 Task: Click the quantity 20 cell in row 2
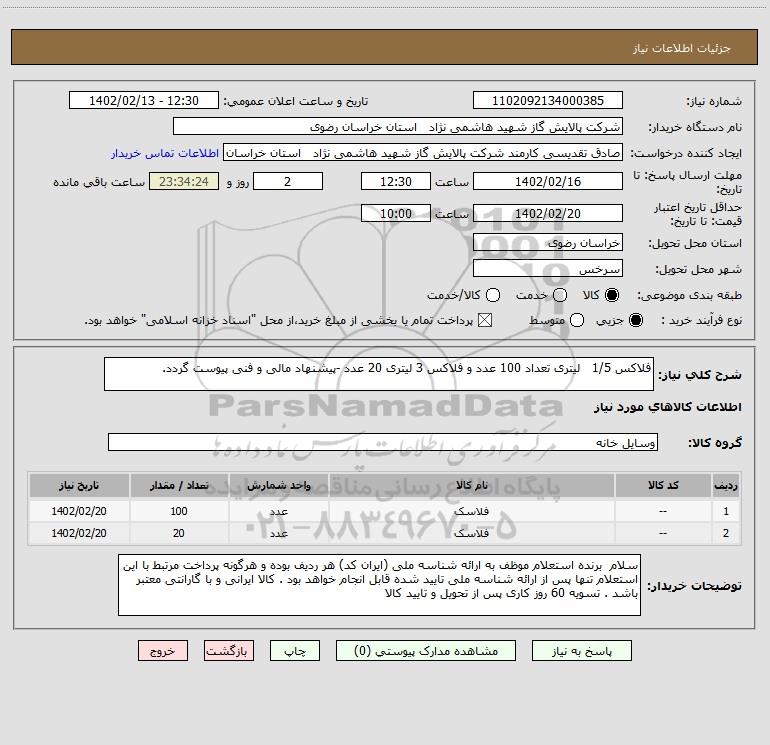[x=179, y=533]
